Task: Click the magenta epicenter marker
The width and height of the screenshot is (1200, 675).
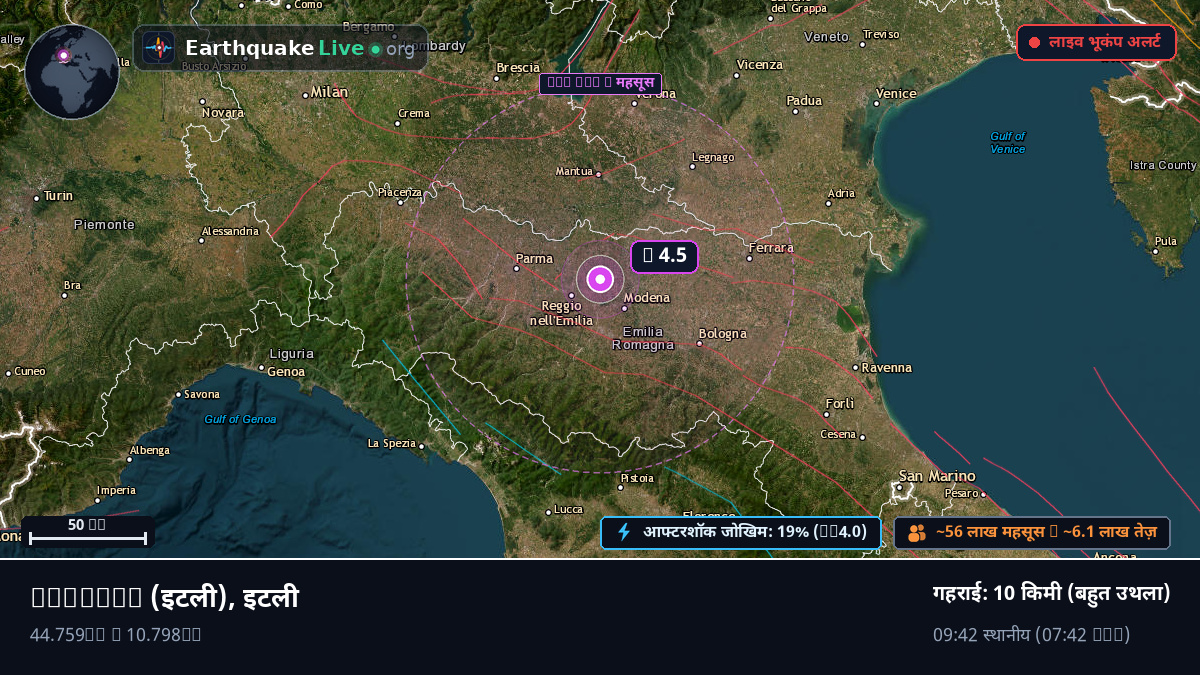Action: 600,279
